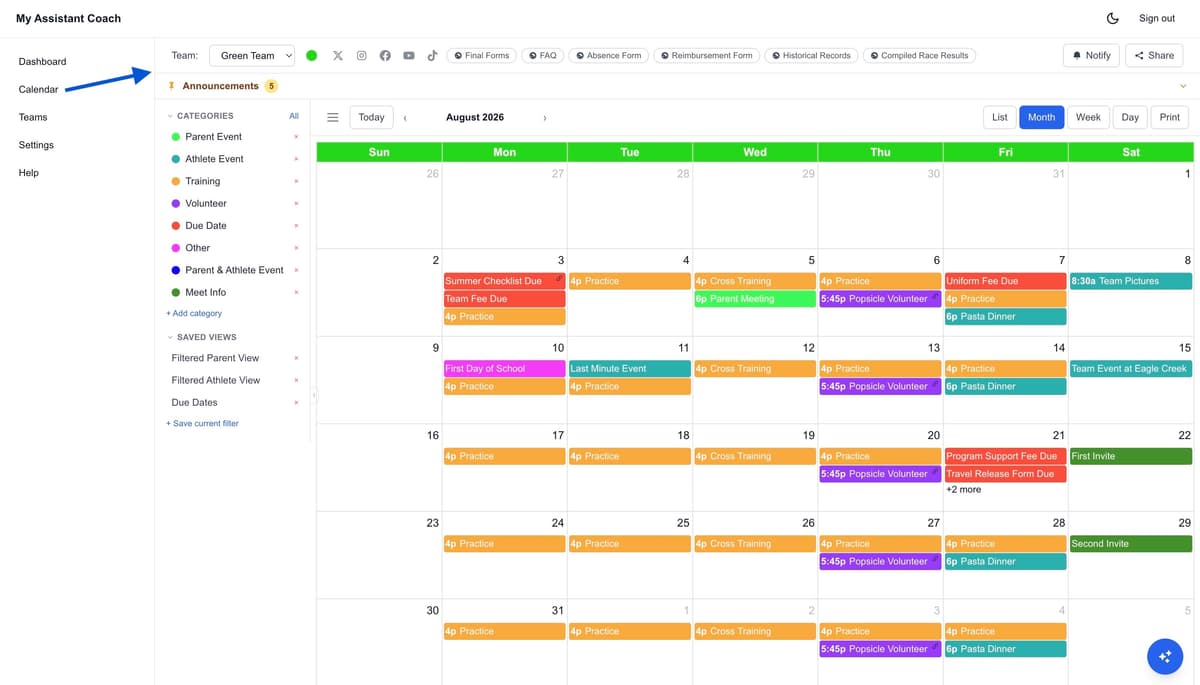
Task: Remove the Athlete Event category with its x
Action: pyautogui.click(x=296, y=159)
